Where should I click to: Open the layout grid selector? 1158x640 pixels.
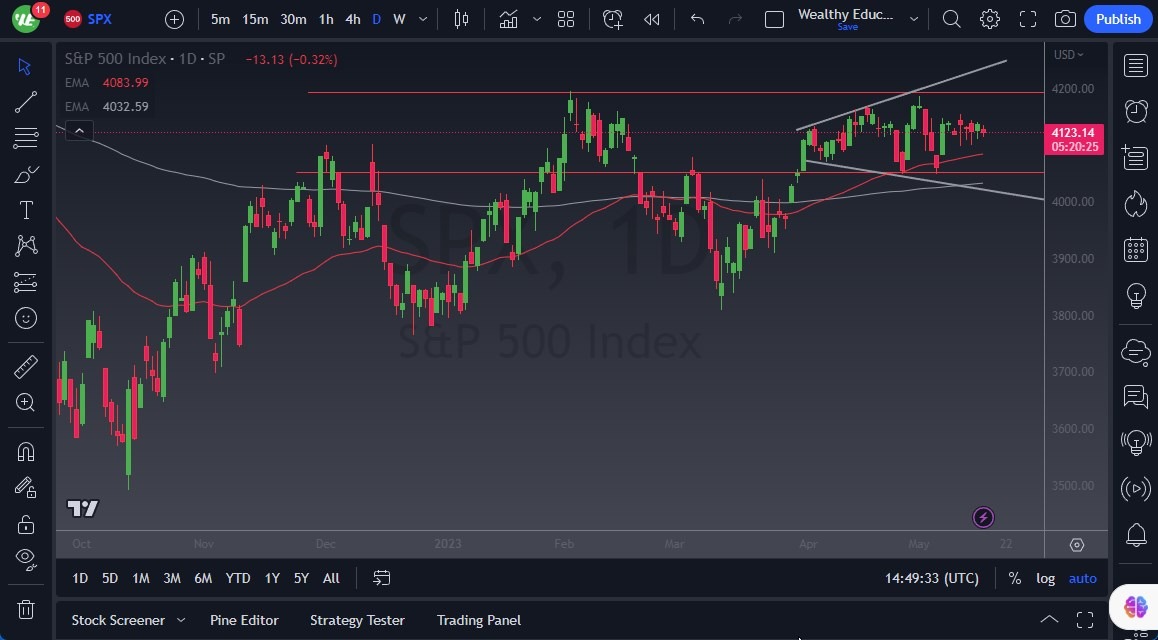tap(566, 19)
